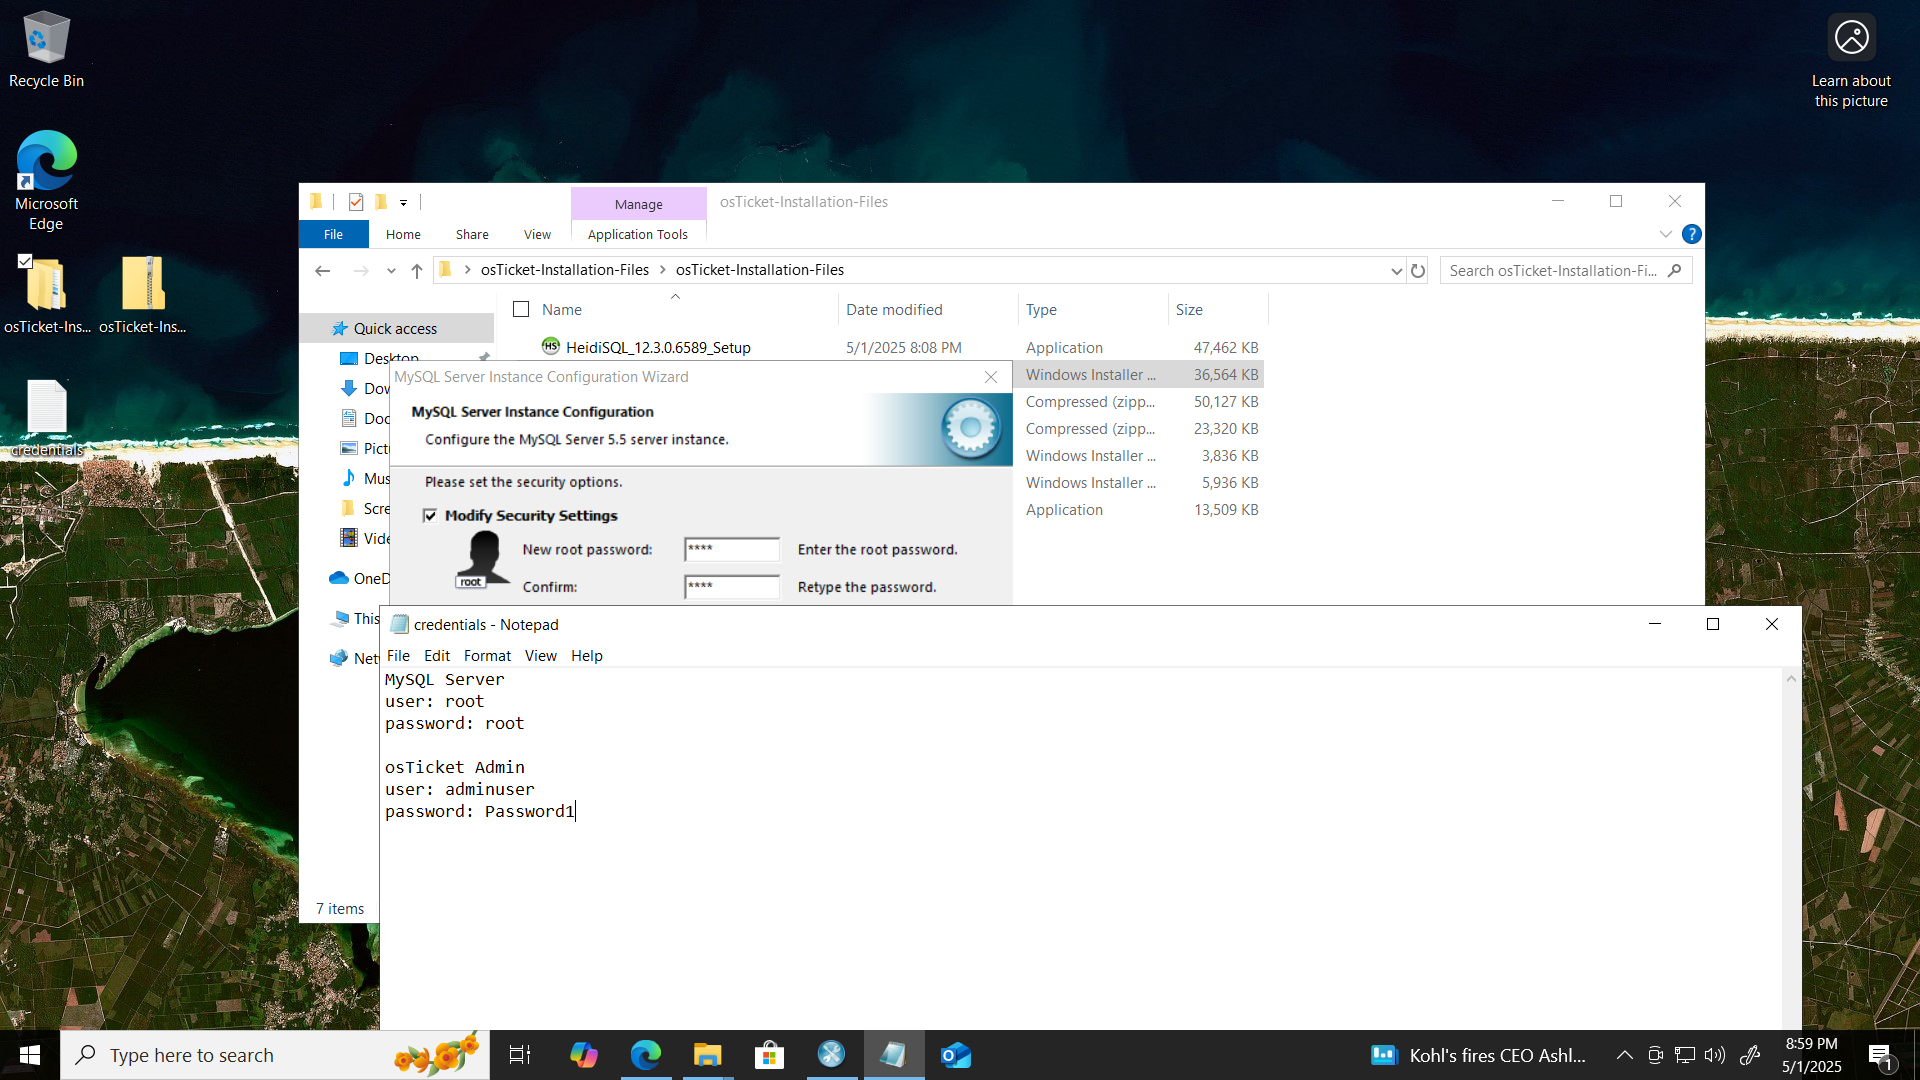Open the File tab in Explorer
This screenshot has width=1920, height=1080.
pos(334,234)
